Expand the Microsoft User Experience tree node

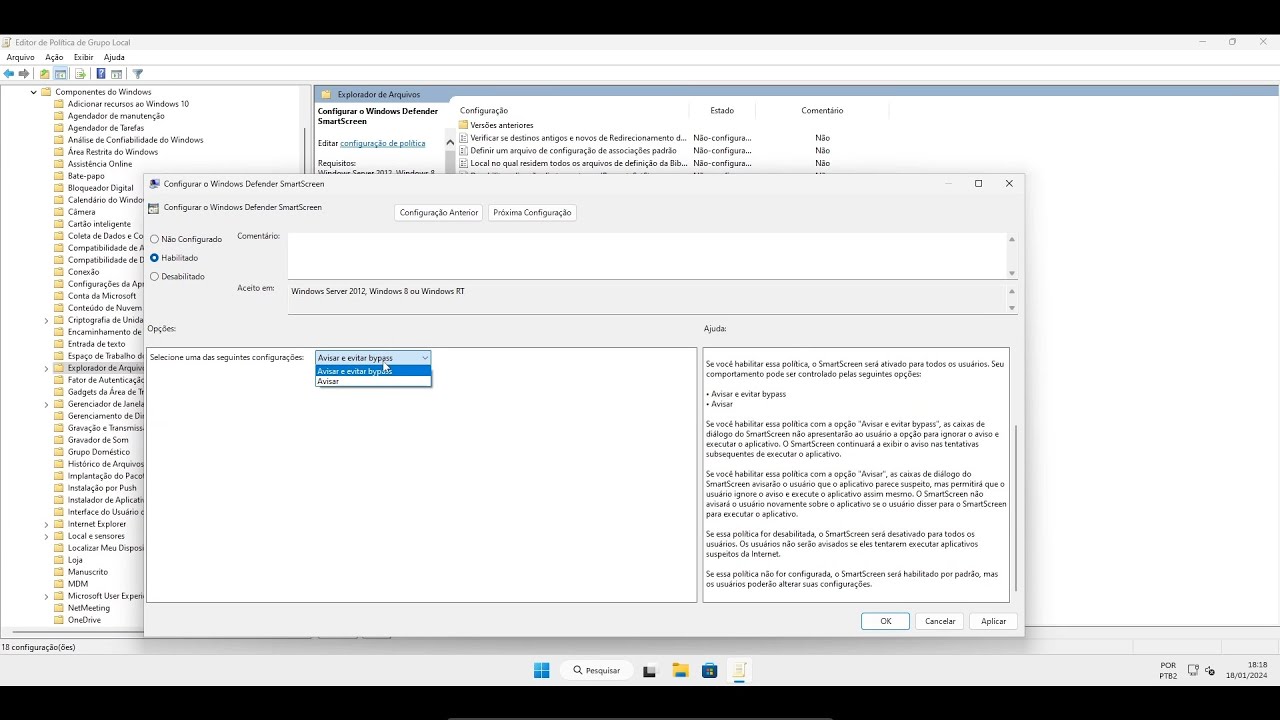tap(46, 596)
